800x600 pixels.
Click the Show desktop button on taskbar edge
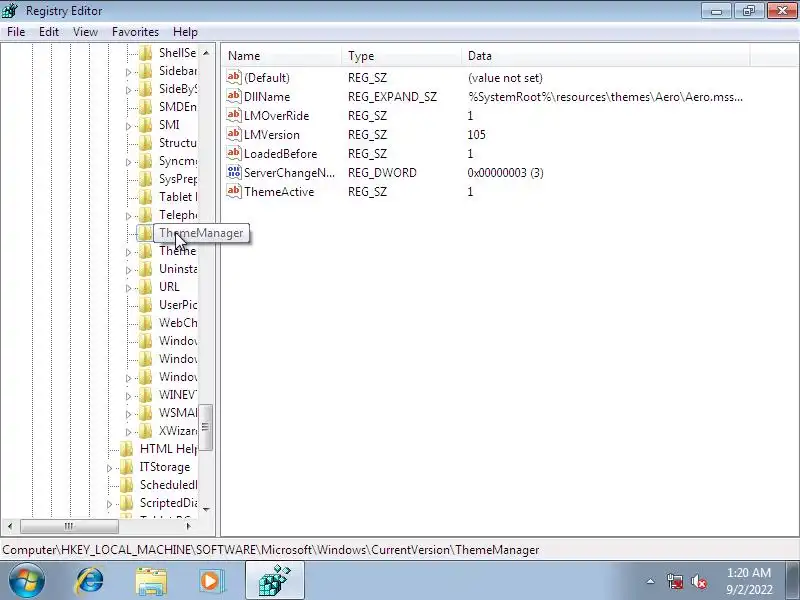[793, 581]
